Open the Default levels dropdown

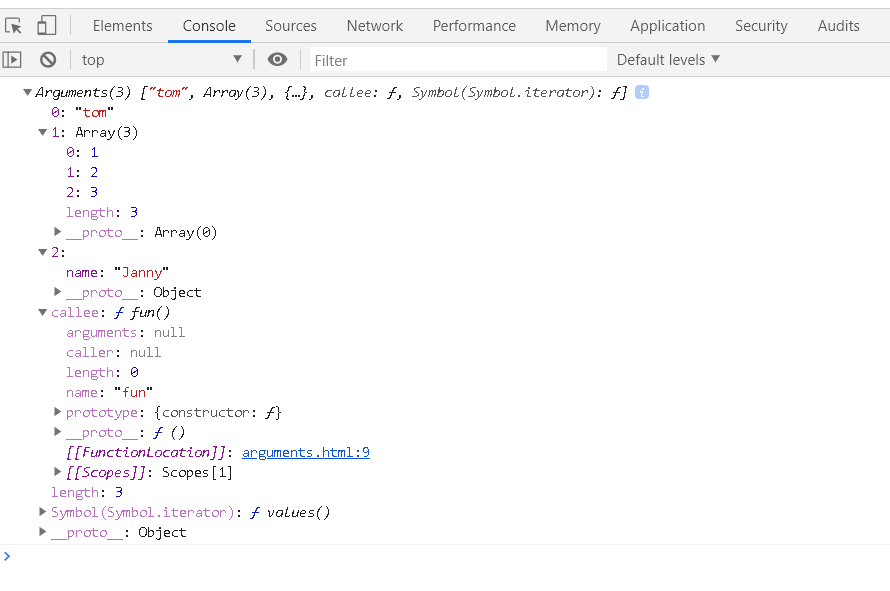pos(668,60)
